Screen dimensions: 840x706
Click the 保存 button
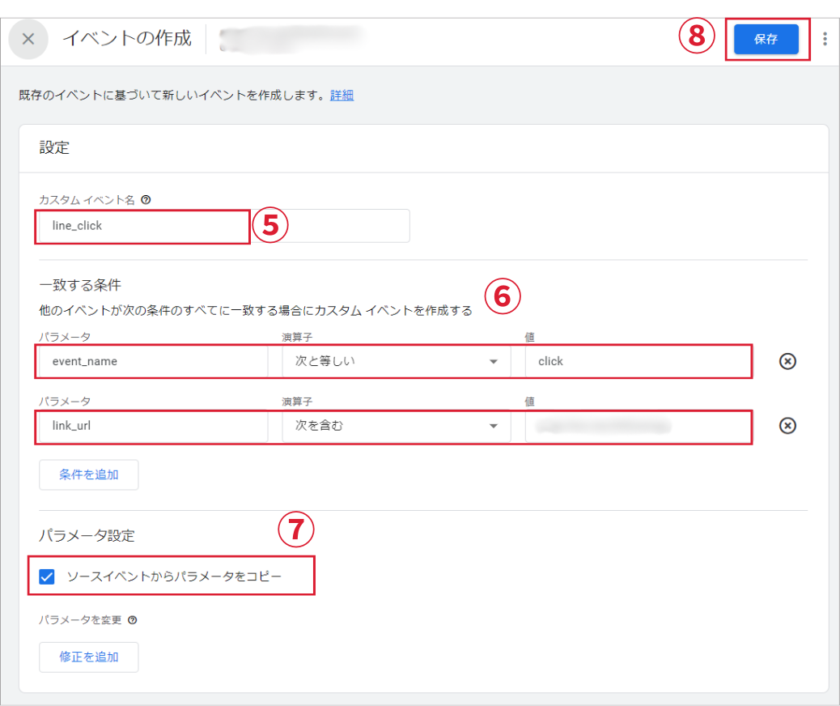point(766,39)
